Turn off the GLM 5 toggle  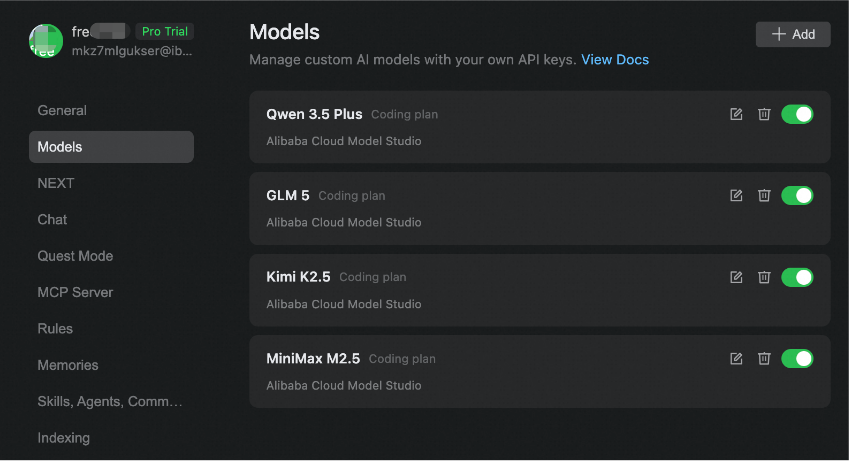797,196
